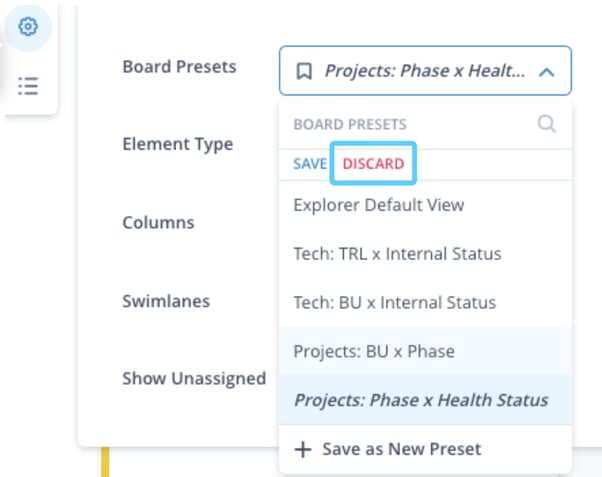Image resolution: width=602 pixels, height=477 pixels.
Task: Save changes to the current preset
Action: [309, 163]
